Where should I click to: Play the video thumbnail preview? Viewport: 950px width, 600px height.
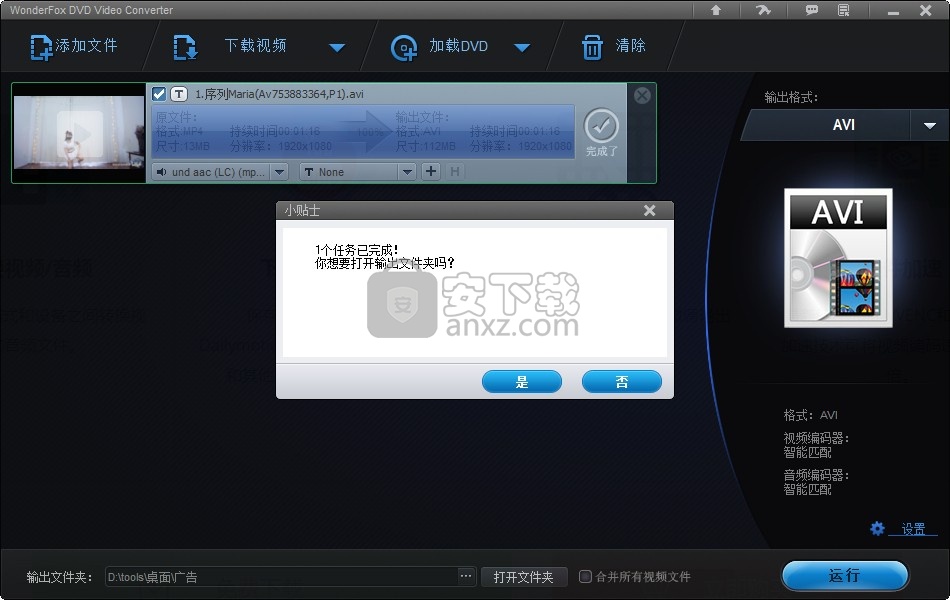[79, 133]
